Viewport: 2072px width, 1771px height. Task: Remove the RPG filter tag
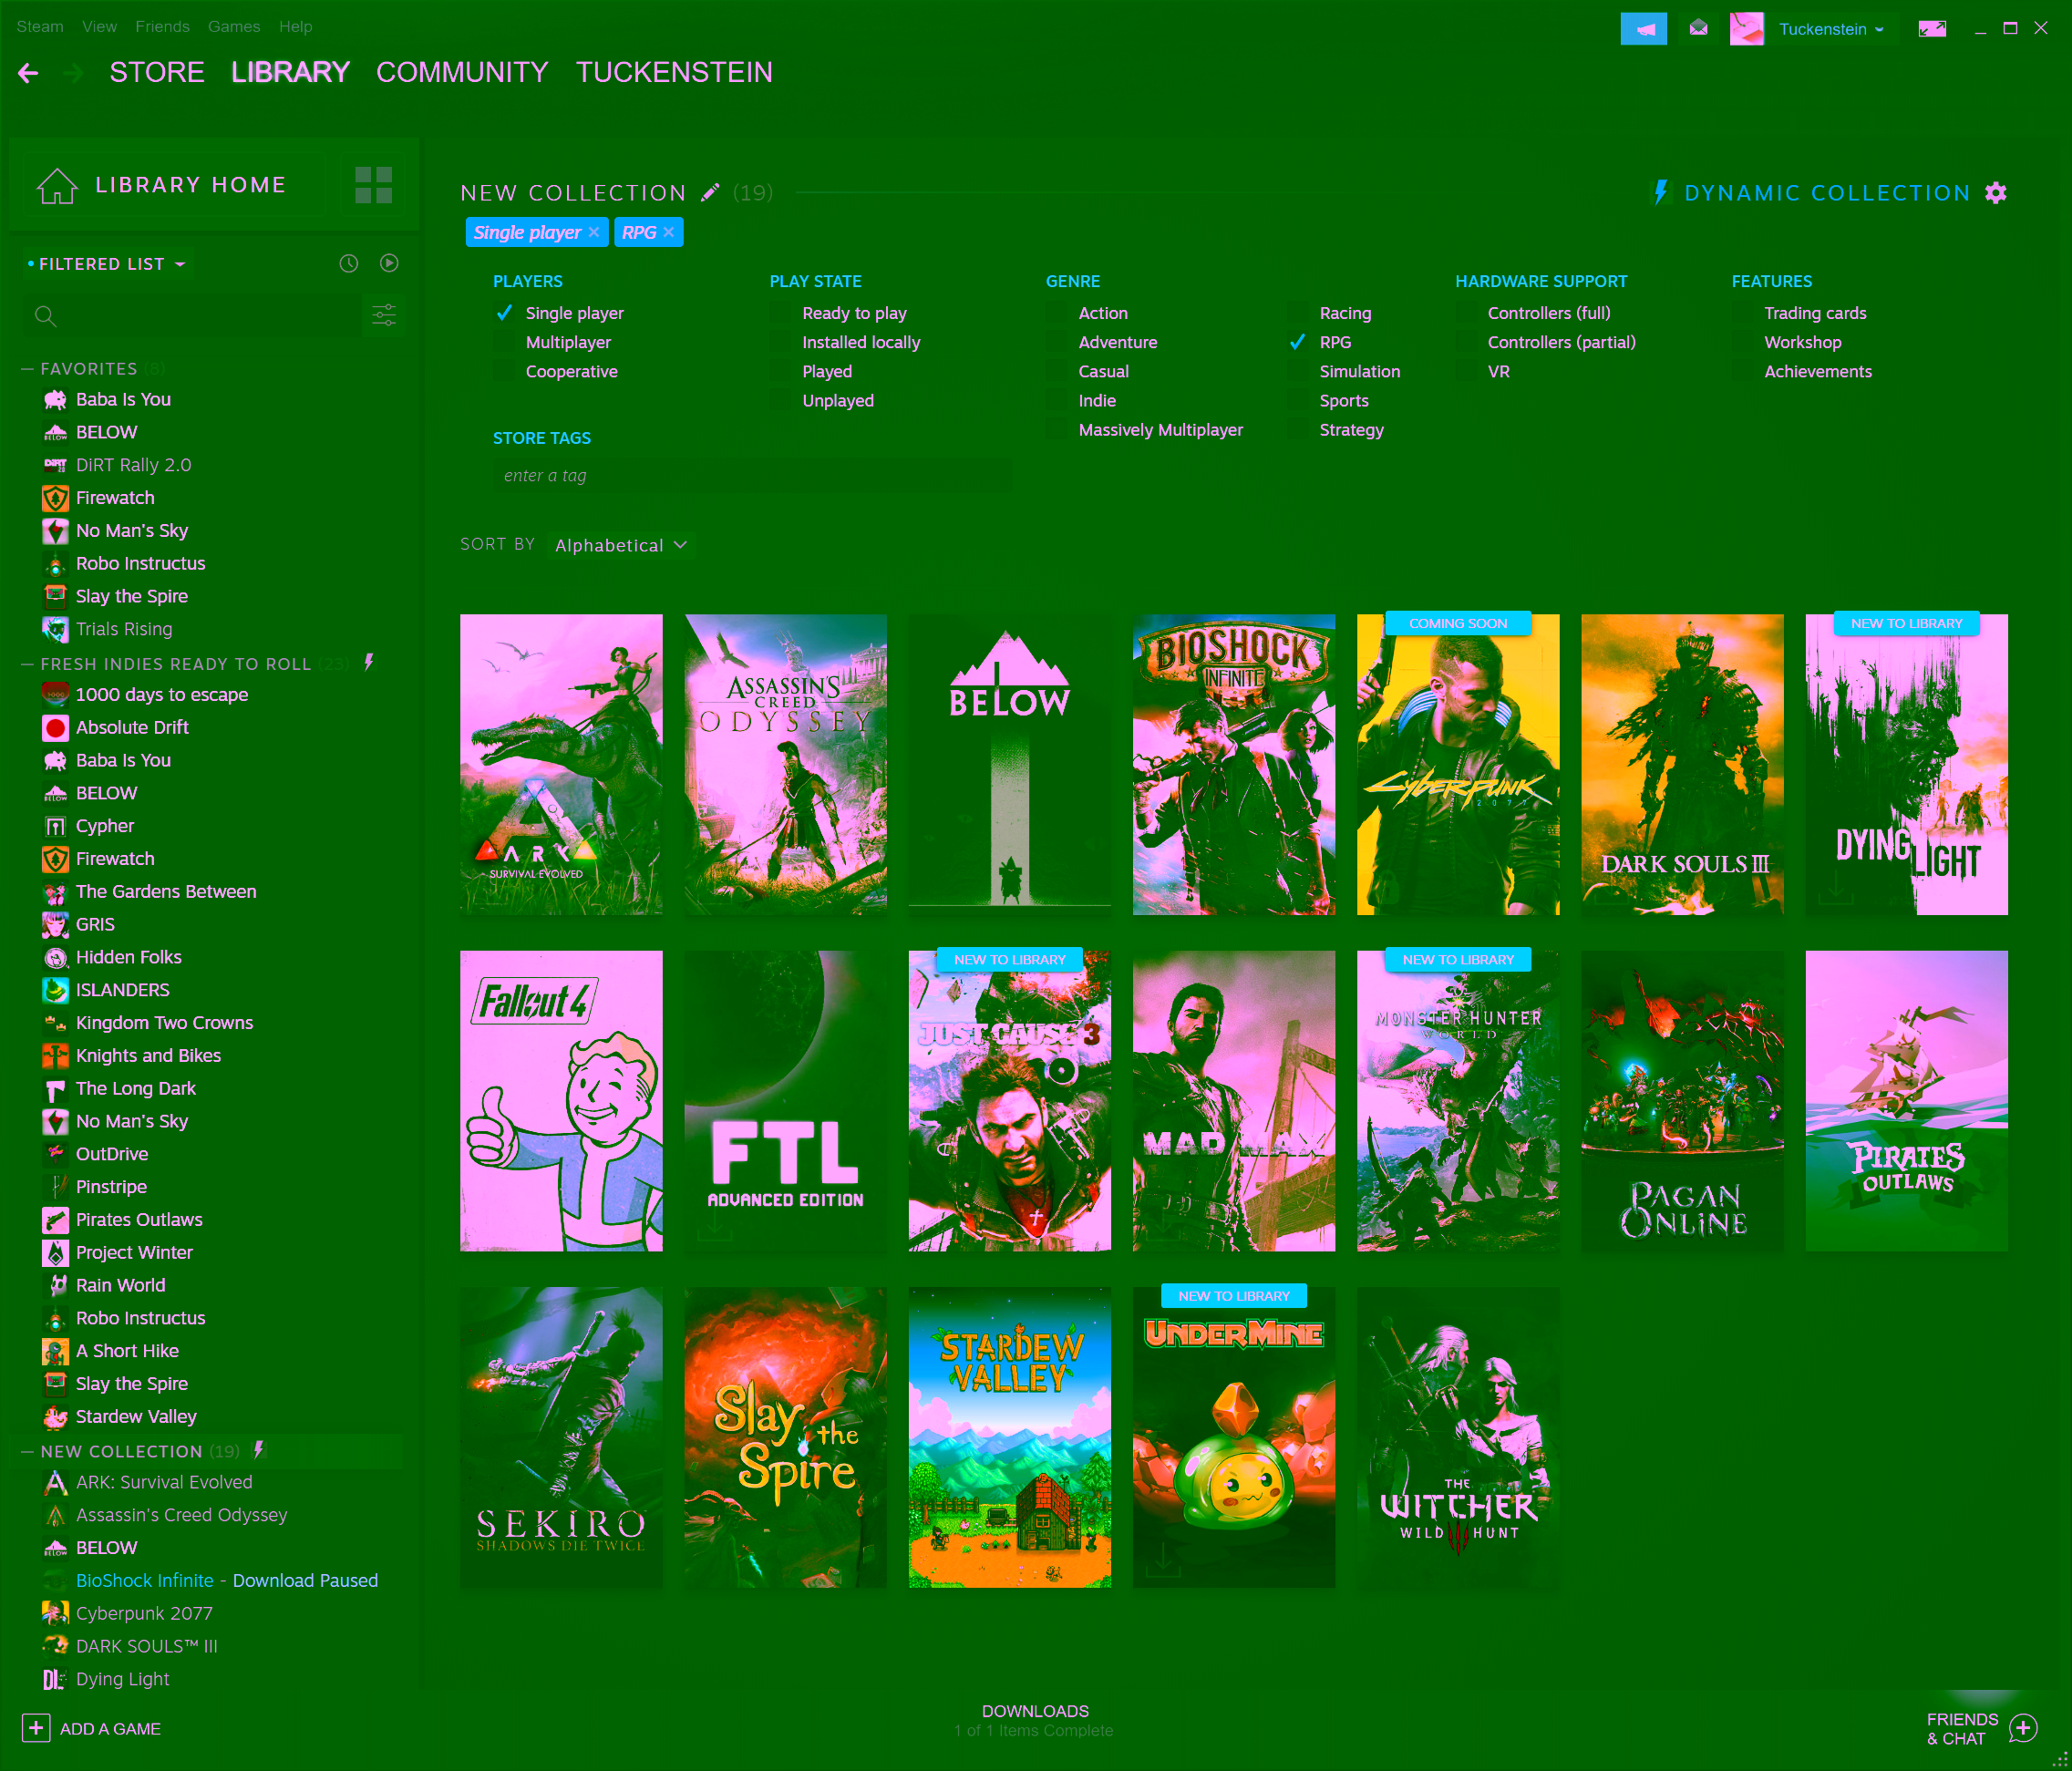pos(669,232)
